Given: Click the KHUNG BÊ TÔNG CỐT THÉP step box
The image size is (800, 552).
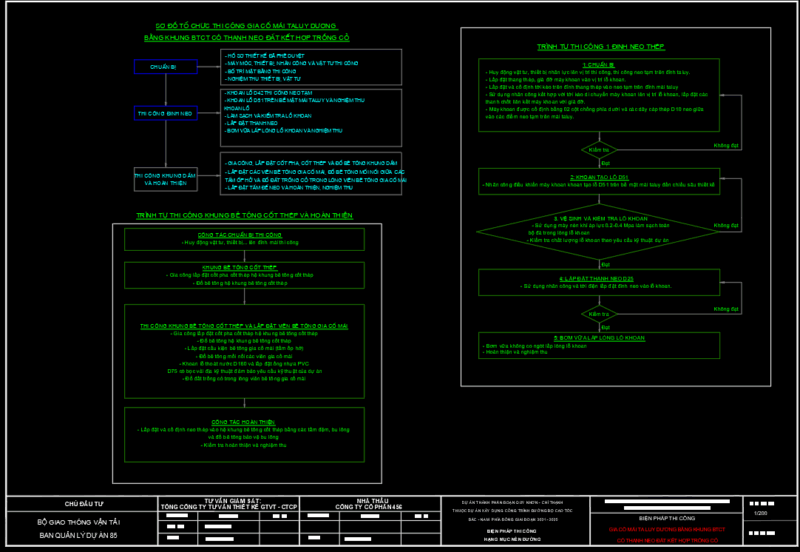Looking at the screenshot, I should (247, 276).
